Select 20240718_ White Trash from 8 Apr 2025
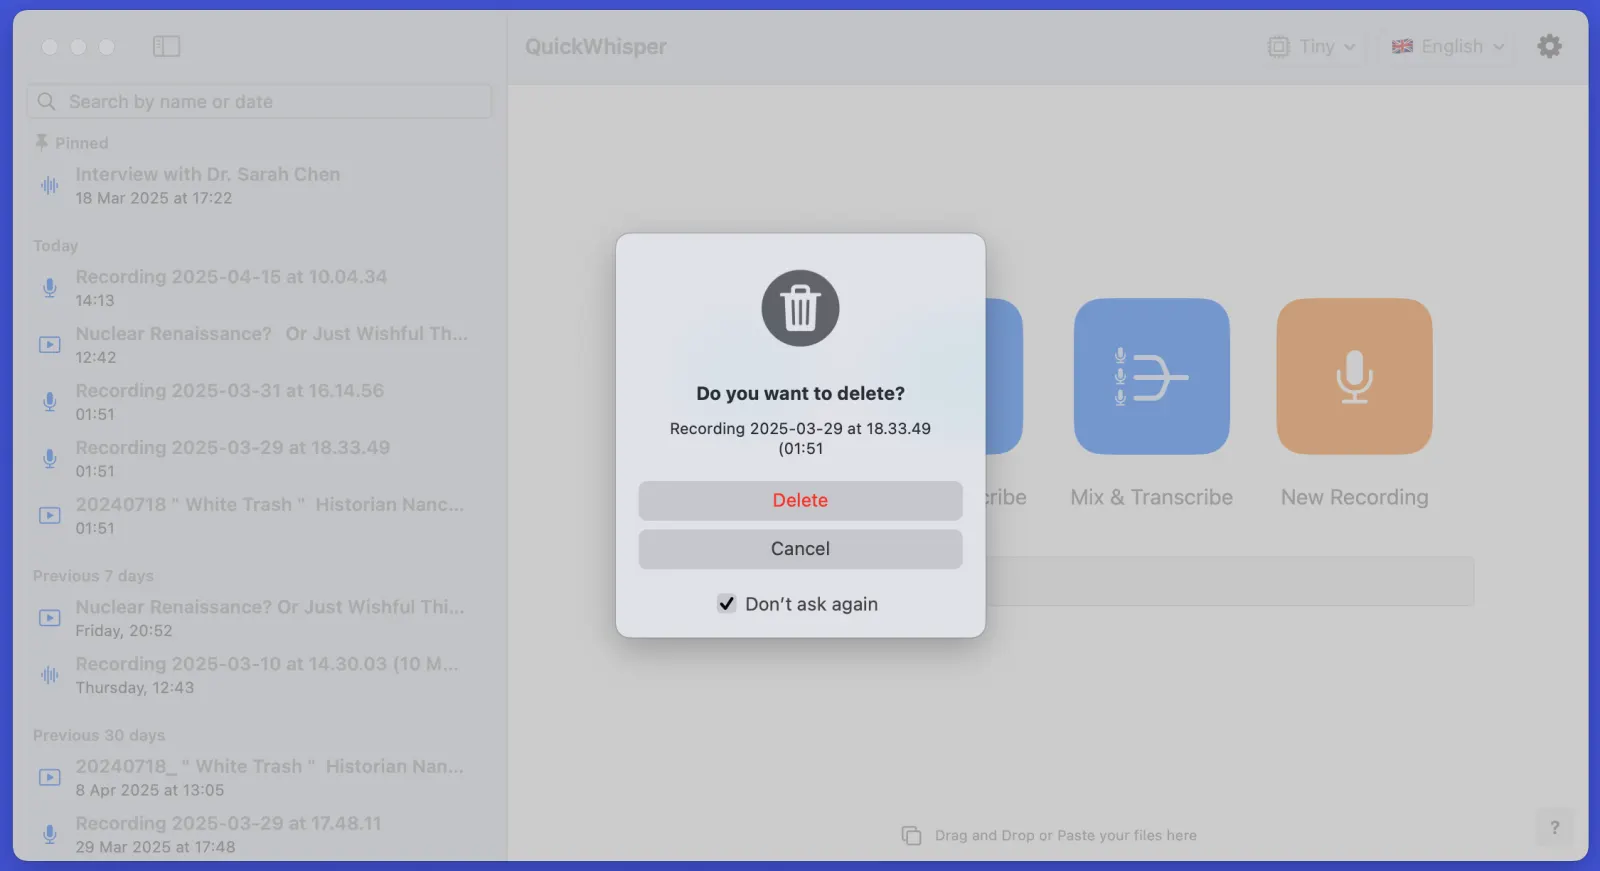 tap(259, 777)
